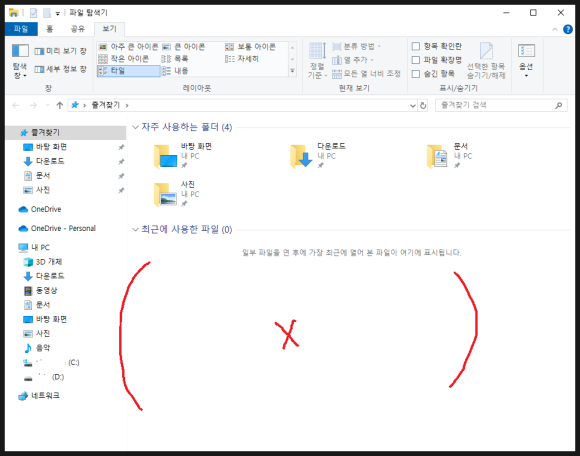Switch to the 홈 ribbon tab
The image size is (580, 456).
(50, 29)
